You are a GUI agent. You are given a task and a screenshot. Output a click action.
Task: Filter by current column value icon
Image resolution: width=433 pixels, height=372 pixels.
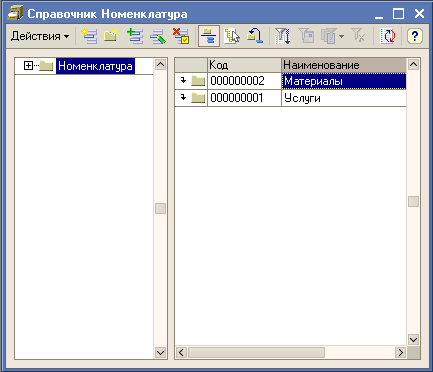tap(306, 36)
